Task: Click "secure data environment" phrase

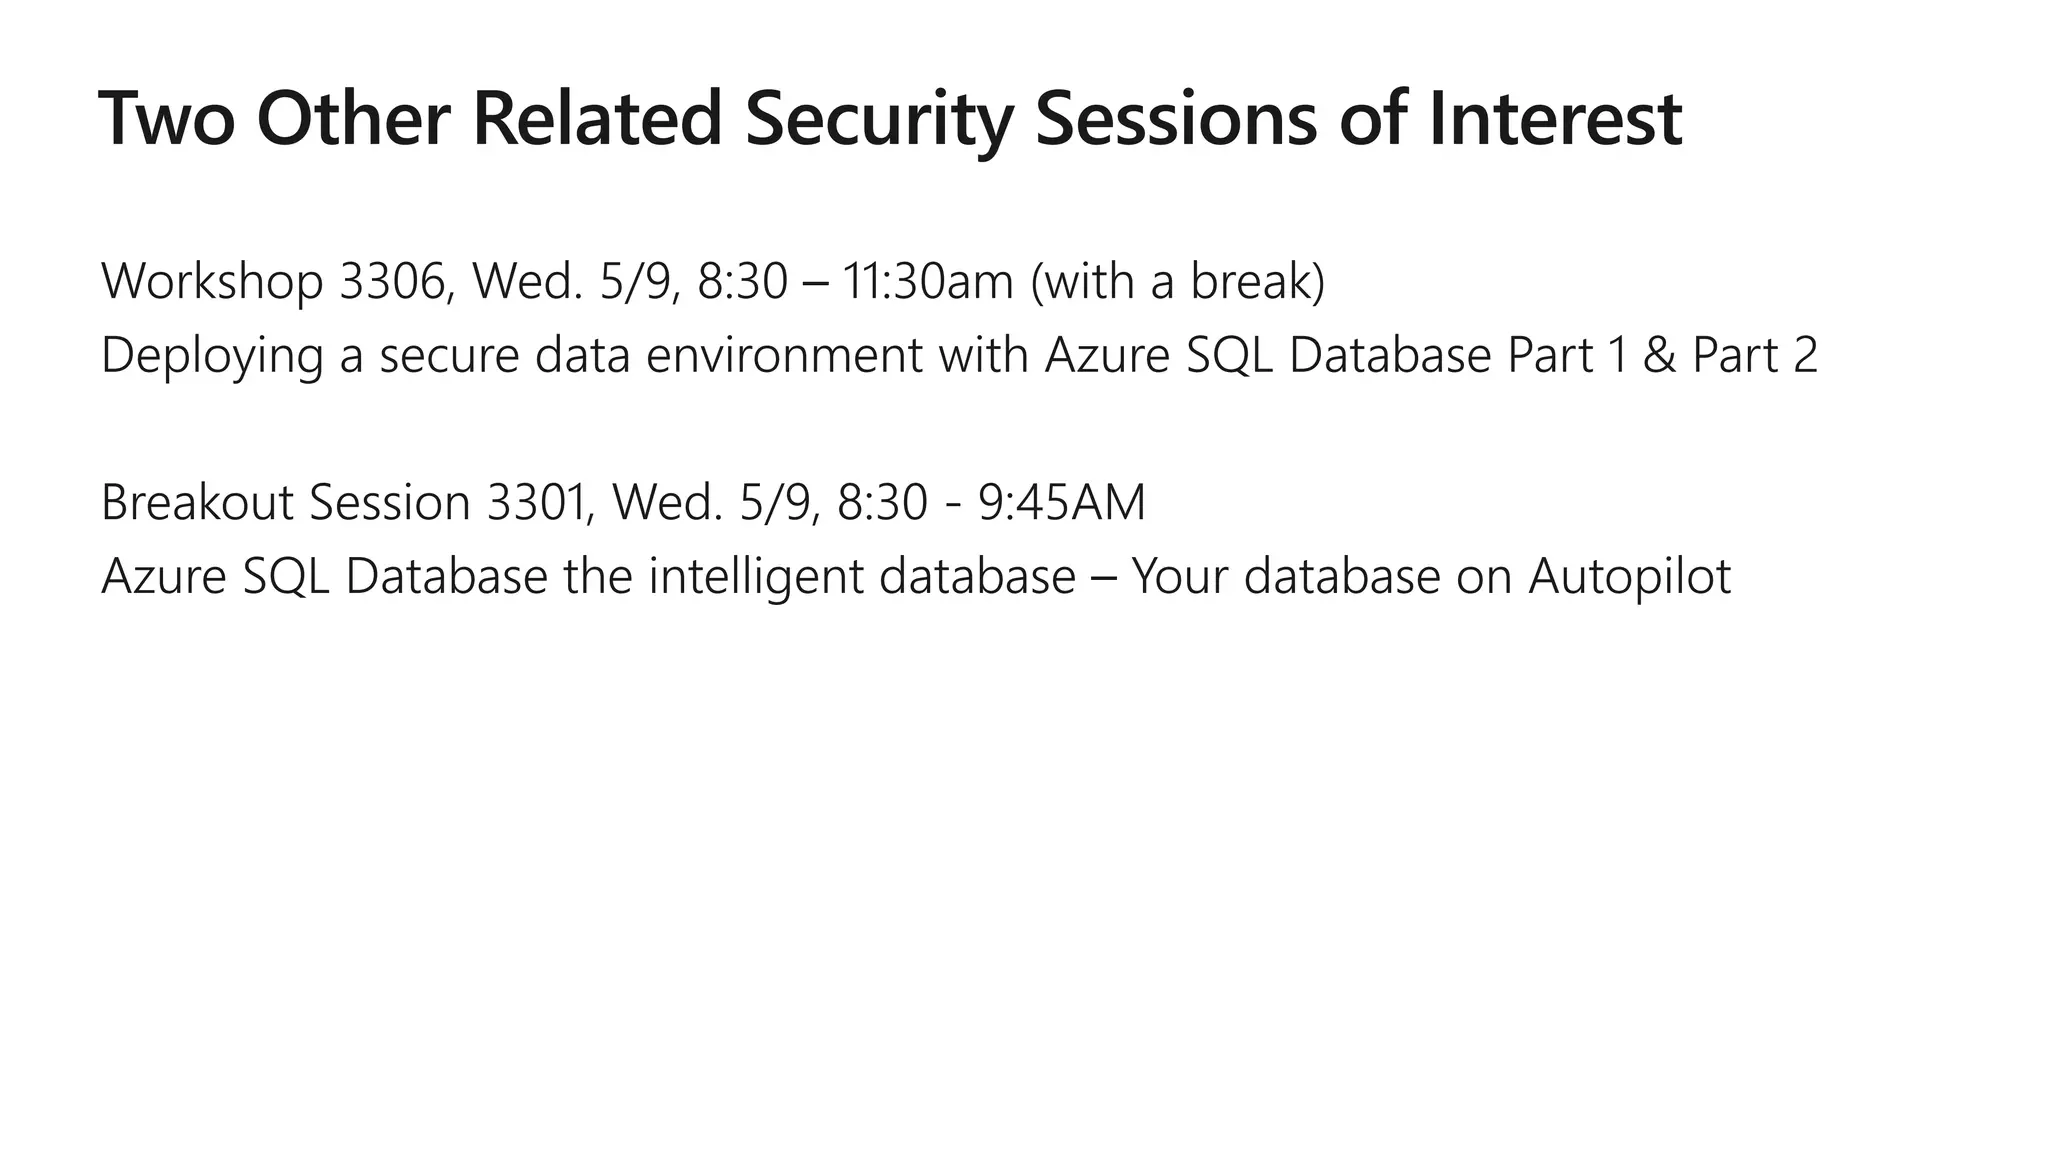Action: click(650, 356)
